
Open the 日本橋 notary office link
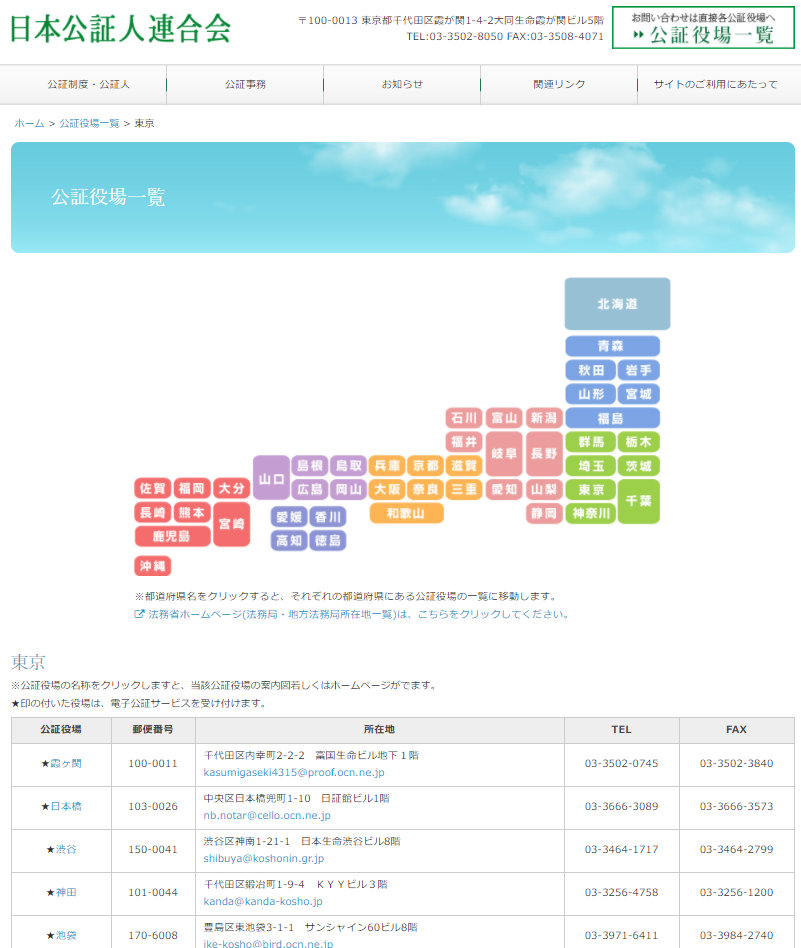pyautogui.click(x=65, y=807)
